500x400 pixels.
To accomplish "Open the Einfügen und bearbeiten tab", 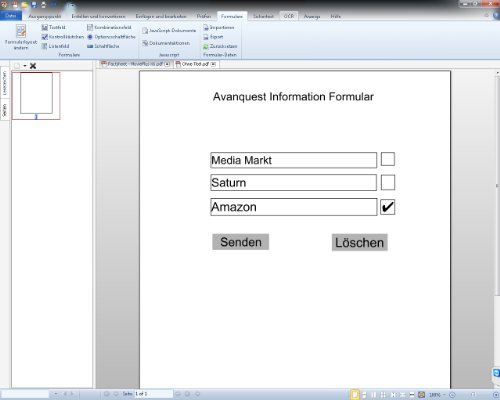I will [161, 16].
